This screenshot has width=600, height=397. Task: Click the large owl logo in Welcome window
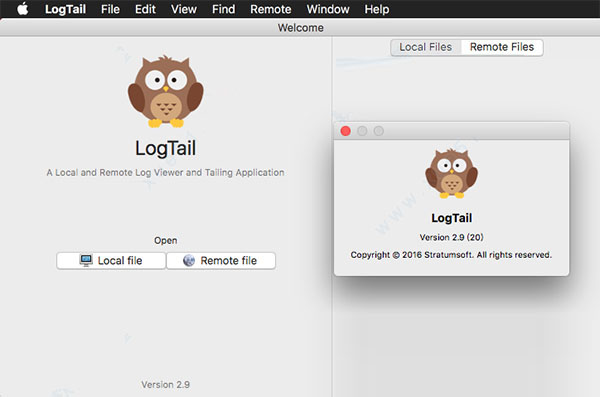point(165,91)
